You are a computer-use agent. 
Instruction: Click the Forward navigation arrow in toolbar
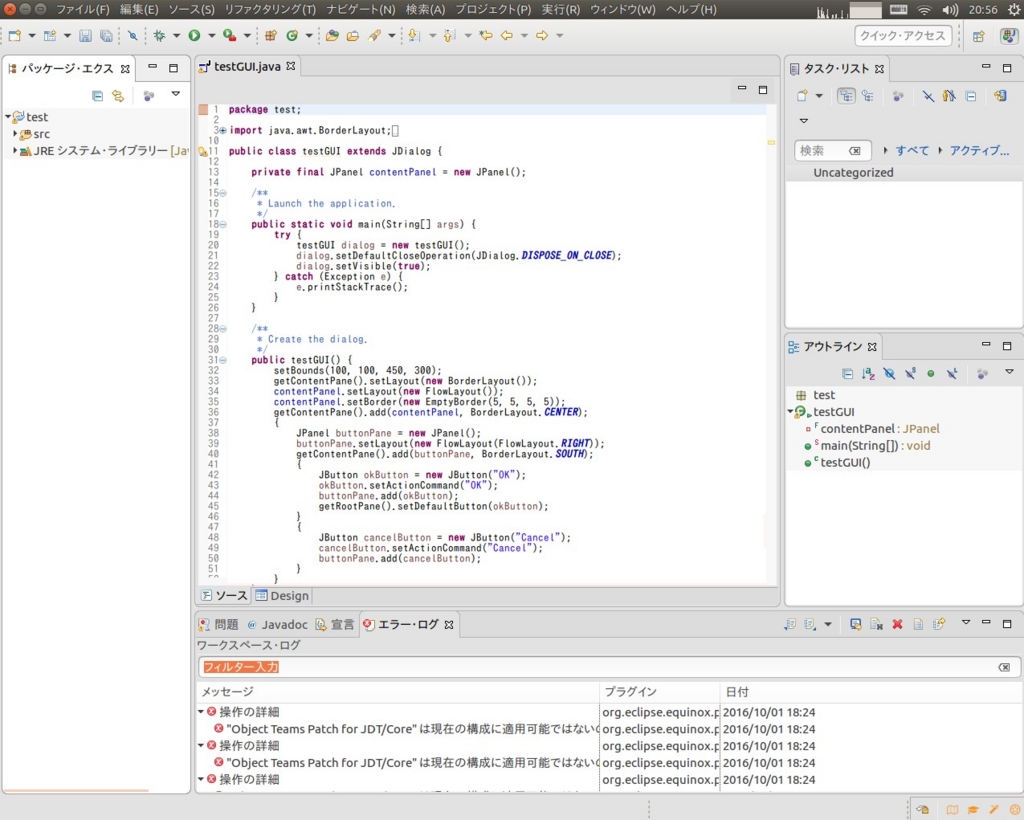(x=542, y=36)
